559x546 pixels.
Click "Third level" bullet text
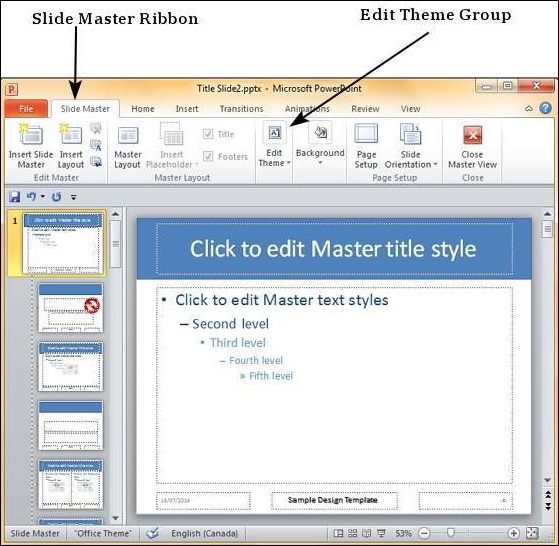pyautogui.click(x=238, y=342)
